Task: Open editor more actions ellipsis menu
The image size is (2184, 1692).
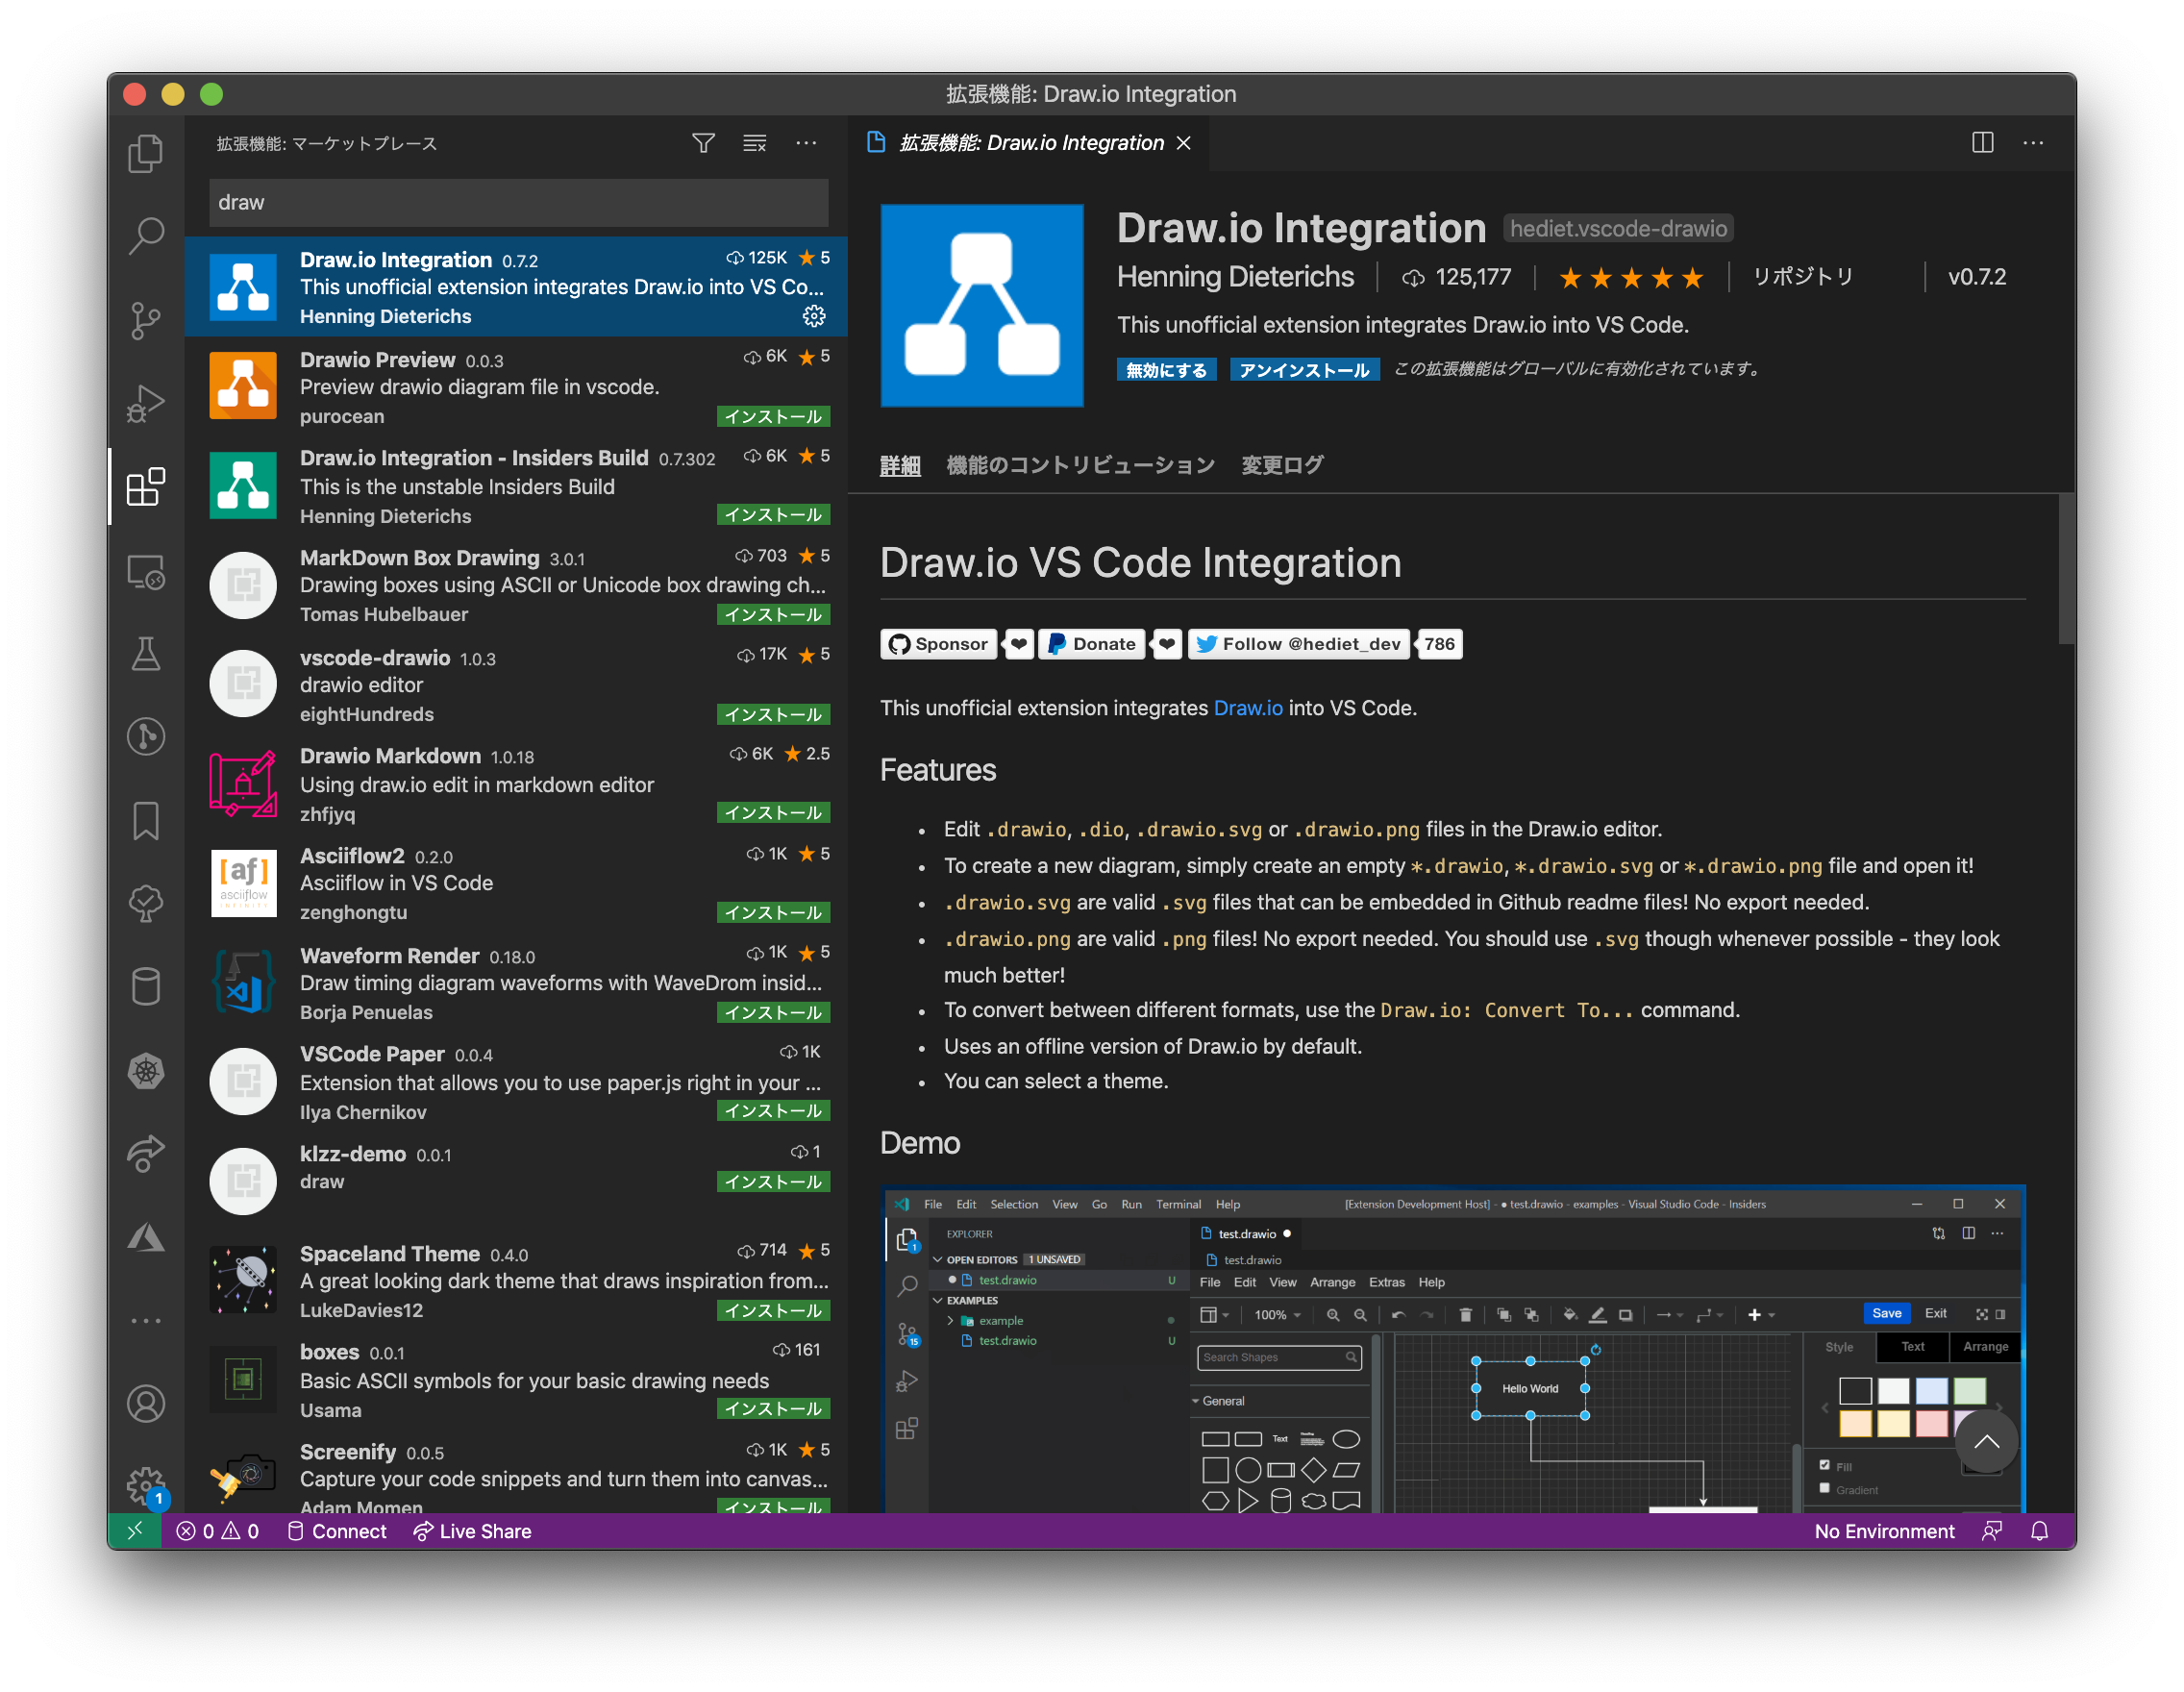Action: click(x=2033, y=143)
